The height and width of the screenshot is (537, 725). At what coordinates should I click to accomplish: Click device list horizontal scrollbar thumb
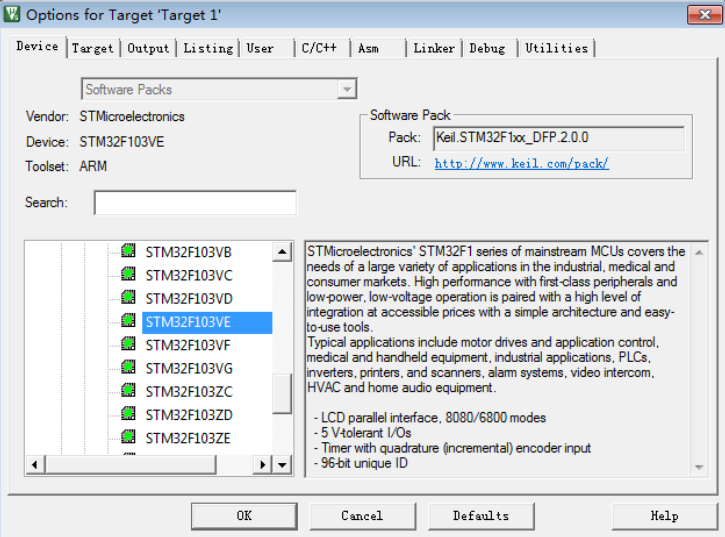pos(130,464)
